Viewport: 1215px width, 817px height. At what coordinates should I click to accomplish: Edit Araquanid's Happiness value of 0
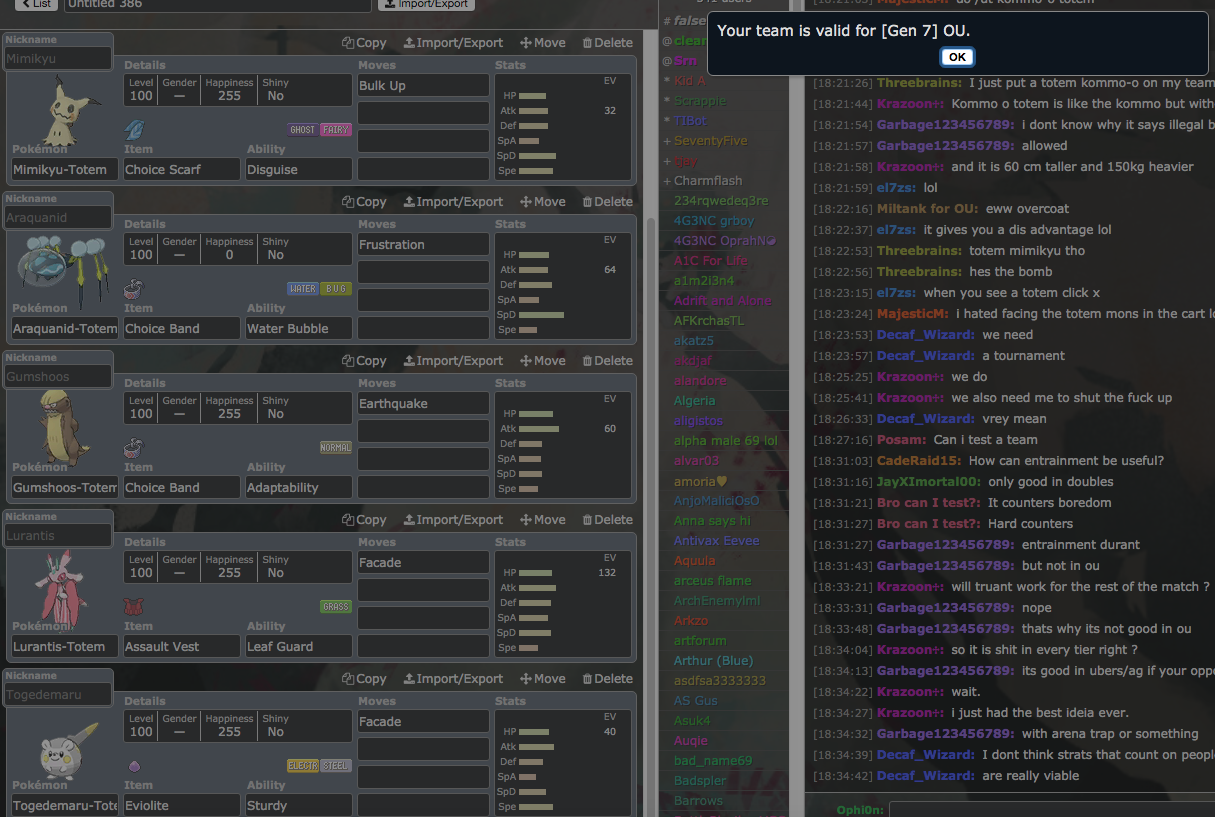coord(229,249)
